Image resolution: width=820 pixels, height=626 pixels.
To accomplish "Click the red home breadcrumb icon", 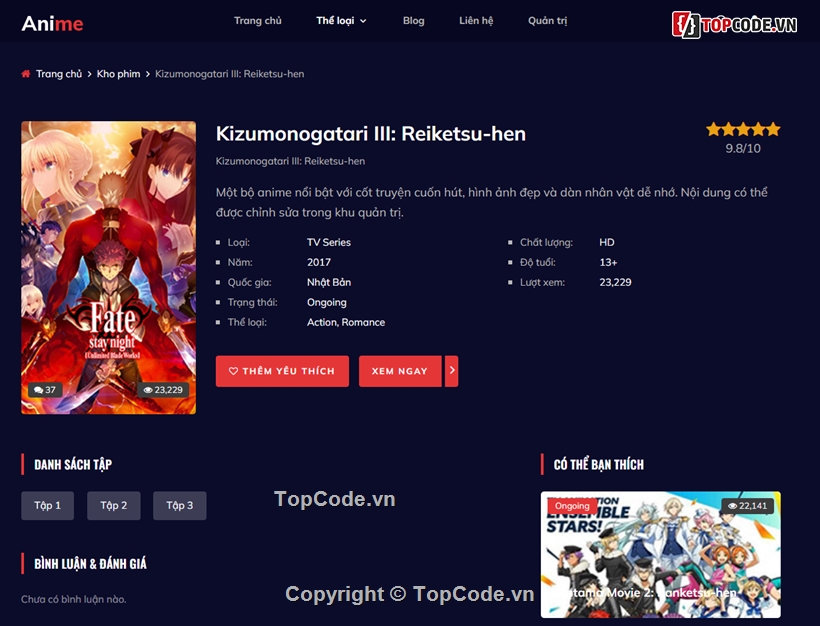I will click(x=26, y=74).
